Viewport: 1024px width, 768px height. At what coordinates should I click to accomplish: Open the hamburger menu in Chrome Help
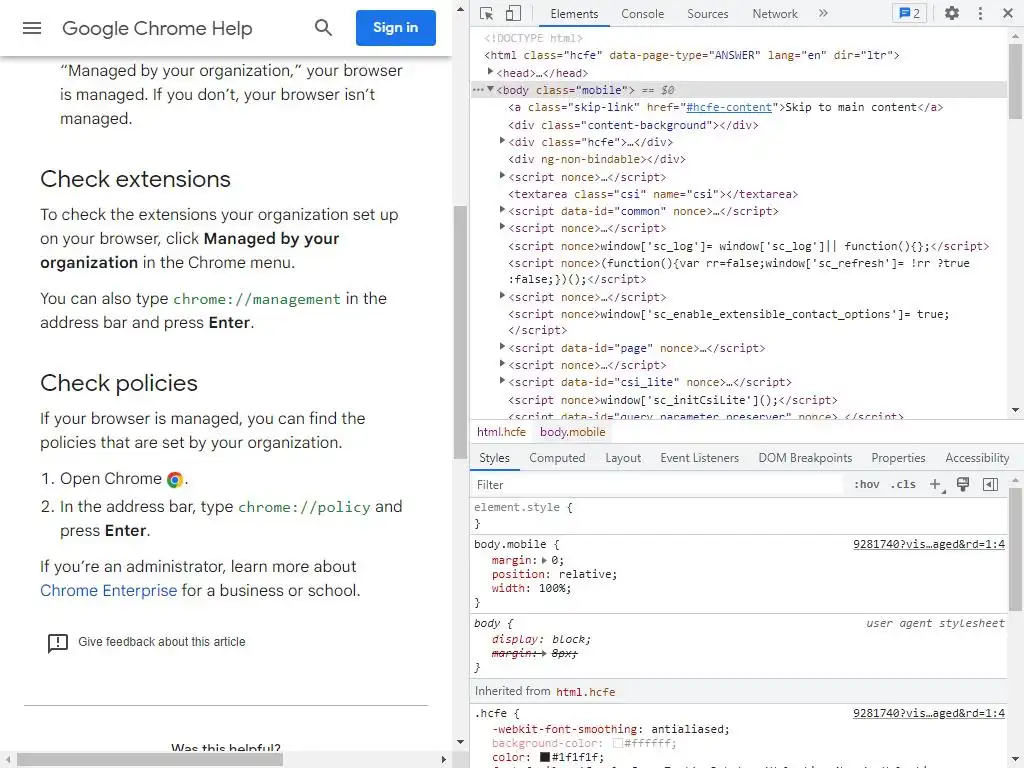tap(31, 28)
